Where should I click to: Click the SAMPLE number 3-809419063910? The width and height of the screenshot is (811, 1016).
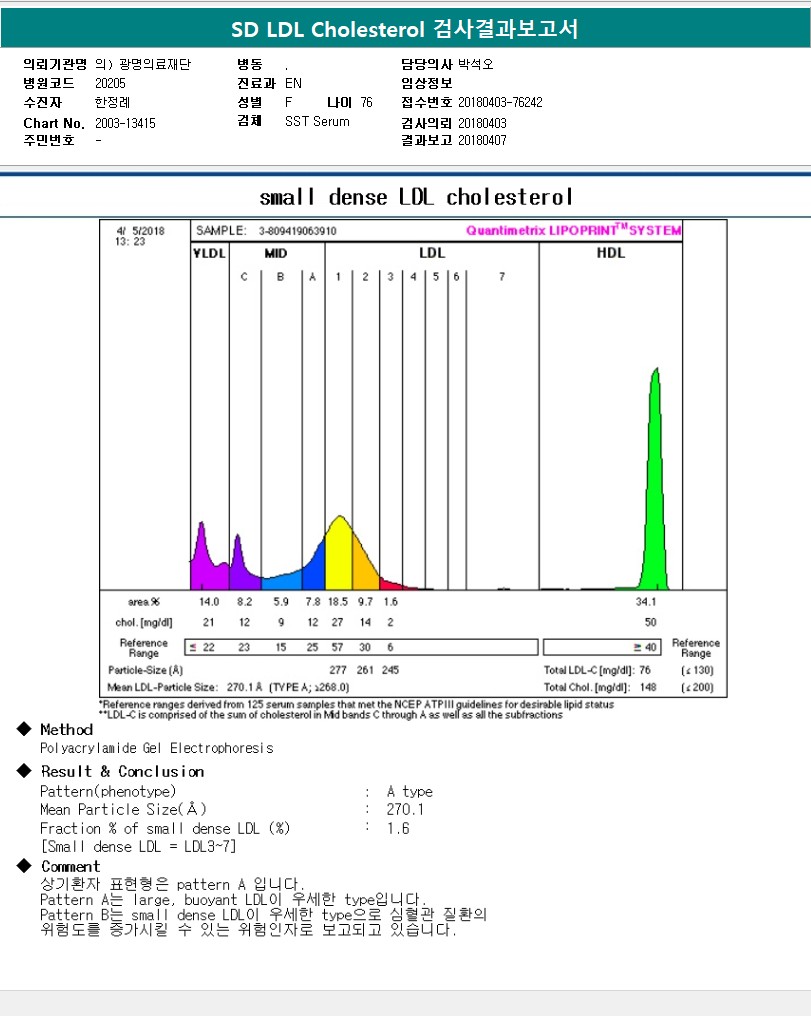(x=297, y=231)
